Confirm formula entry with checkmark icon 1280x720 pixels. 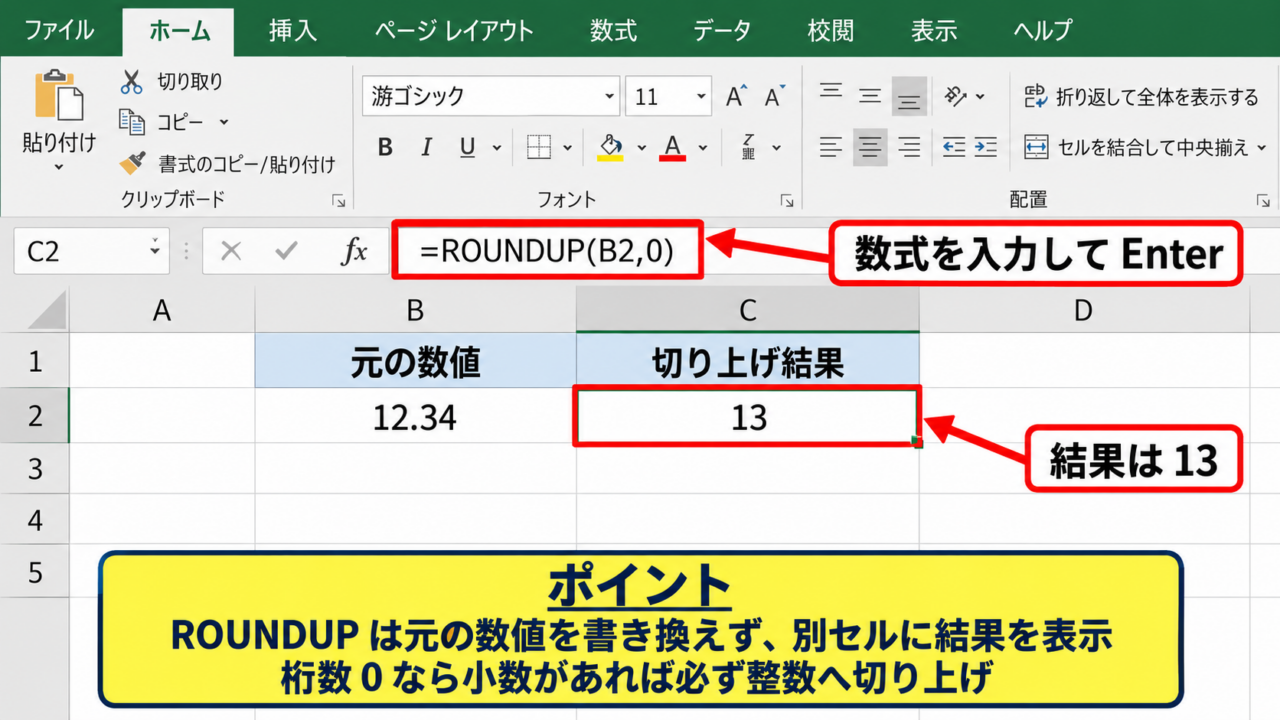pyautogui.click(x=287, y=251)
